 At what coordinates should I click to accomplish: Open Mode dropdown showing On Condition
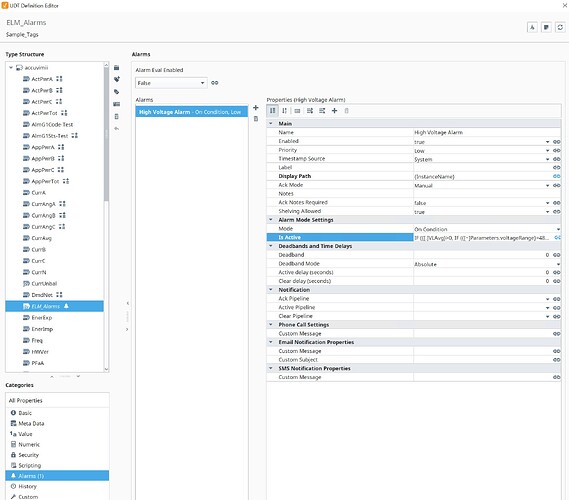coord(487,229)
